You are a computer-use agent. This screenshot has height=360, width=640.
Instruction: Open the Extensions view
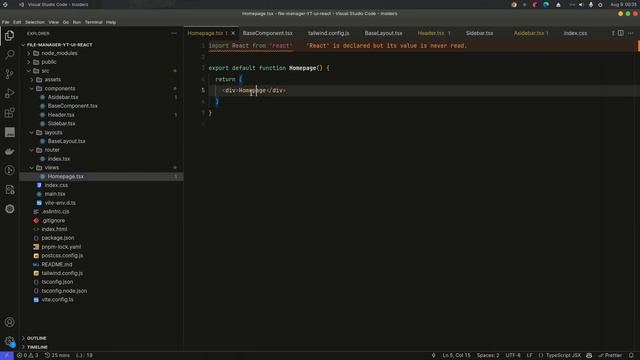tap(9, 113)
